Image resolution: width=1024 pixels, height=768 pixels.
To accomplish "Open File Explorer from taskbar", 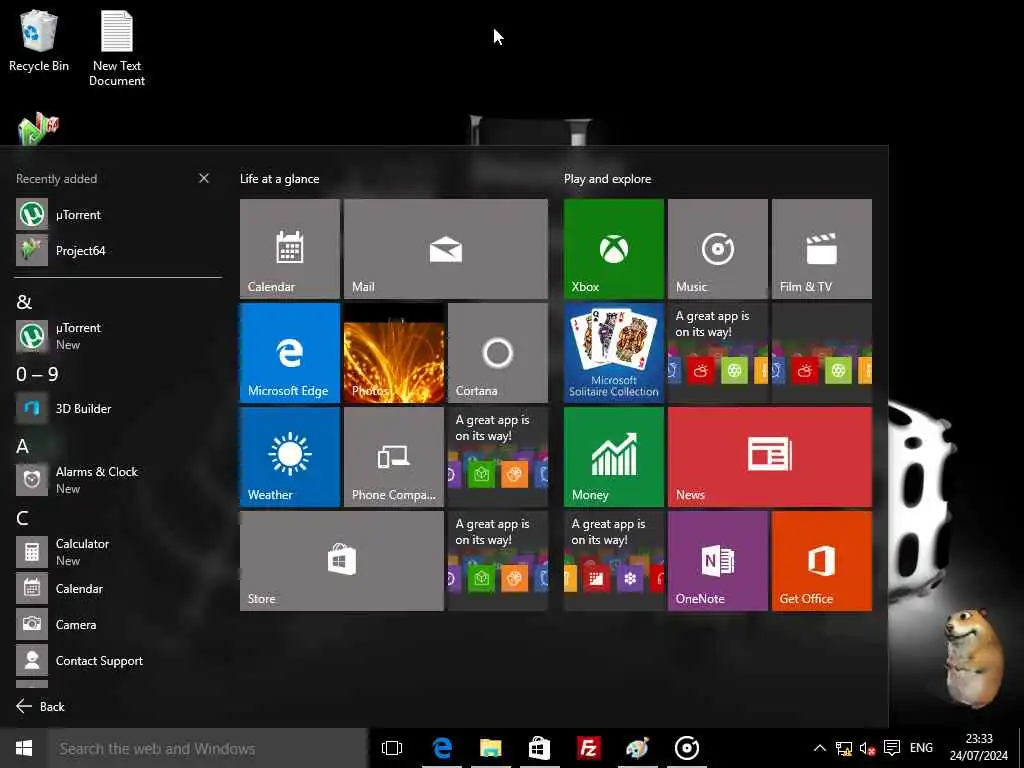I will [x=490, y=748].
